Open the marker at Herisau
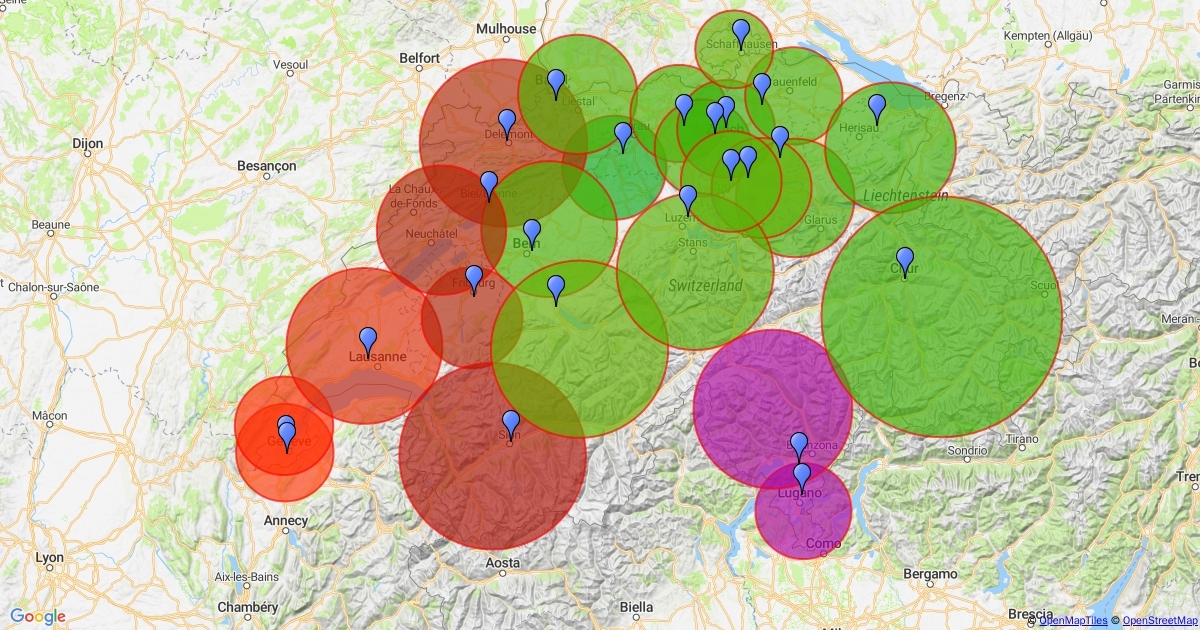This screenshot has width=1200, height=630. coord(877,107)
